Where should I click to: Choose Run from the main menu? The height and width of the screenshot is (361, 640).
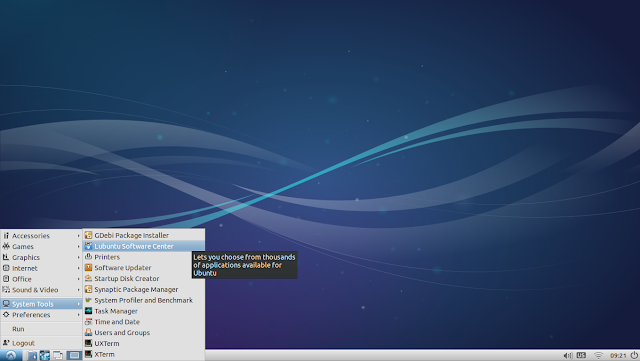41,329
